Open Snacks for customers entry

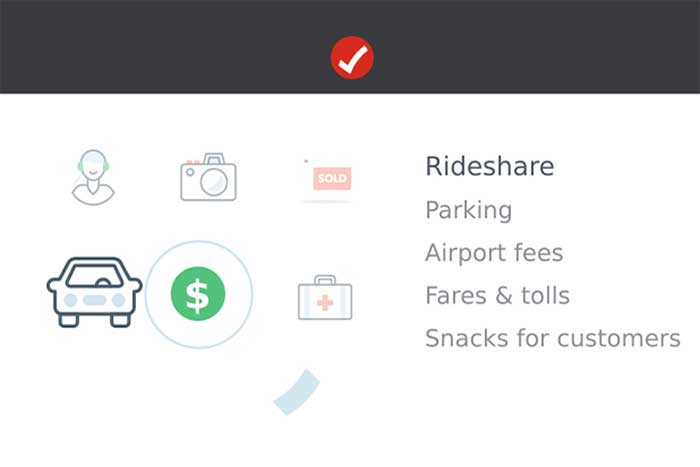tap(553, 338)
